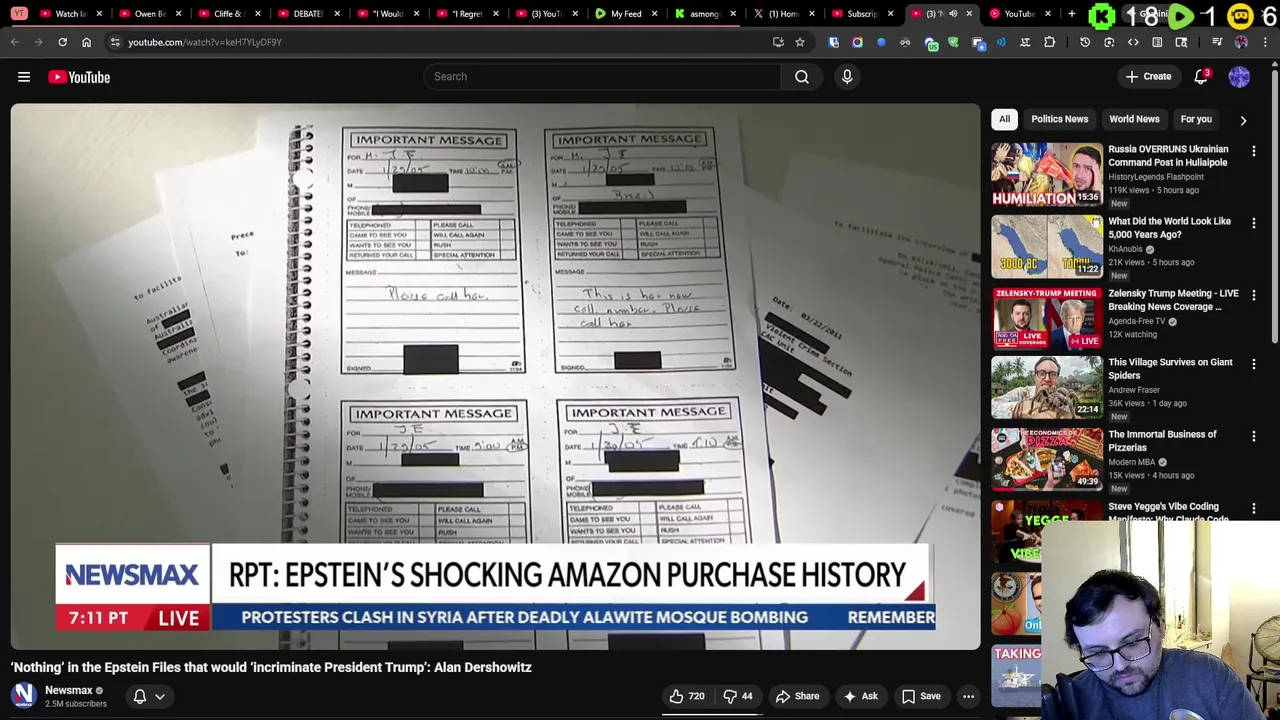Open the Create menu
This screenshot has width=1280, height=720.
click(x=1148, y=76)
